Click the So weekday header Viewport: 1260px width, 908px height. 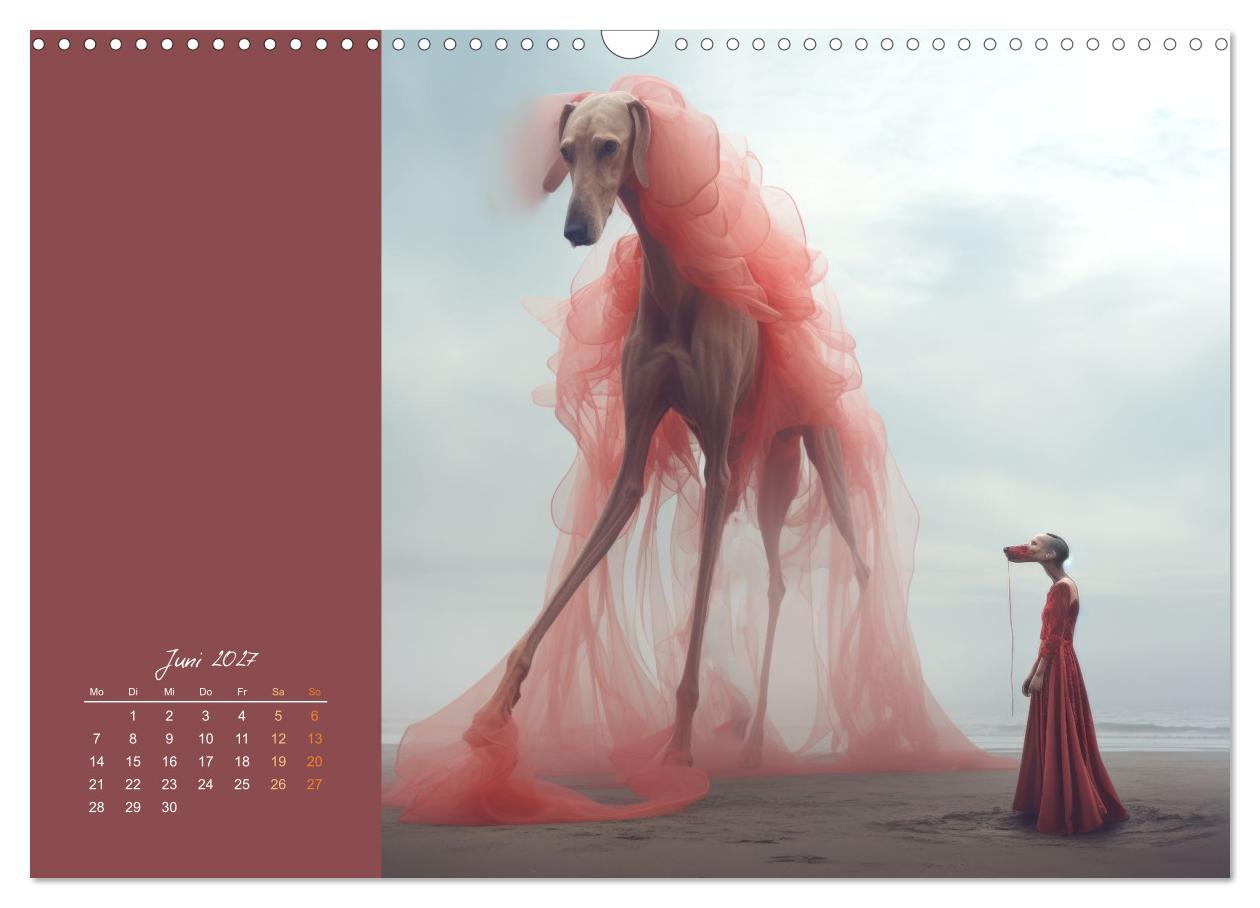click(x=314, y=692)
